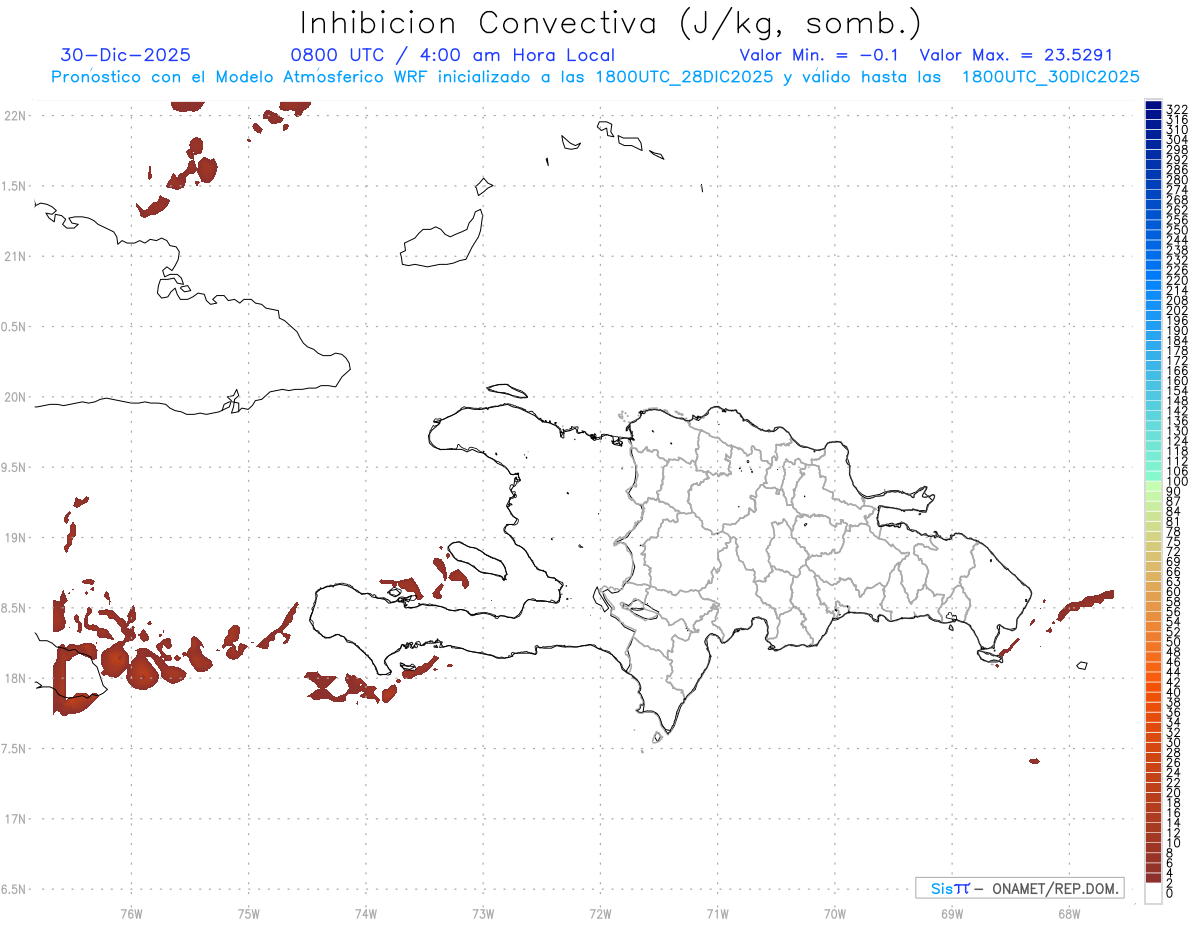Image resolution: width=1200 pixels, height=927 pixels.
Task: Click the '75W' longitude label
Action: click(x=249, y=913)
